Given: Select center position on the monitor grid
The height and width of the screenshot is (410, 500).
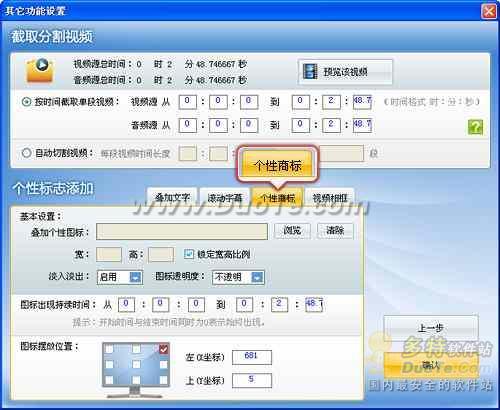Looking at the screenshot, I should [x=136, y=364].
